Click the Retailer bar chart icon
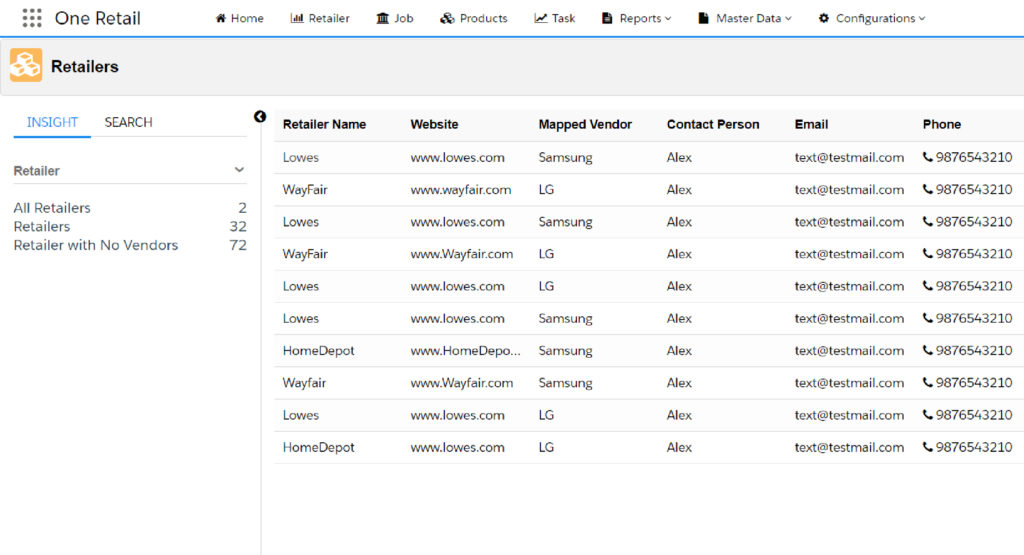 click(x=296, y=18)
